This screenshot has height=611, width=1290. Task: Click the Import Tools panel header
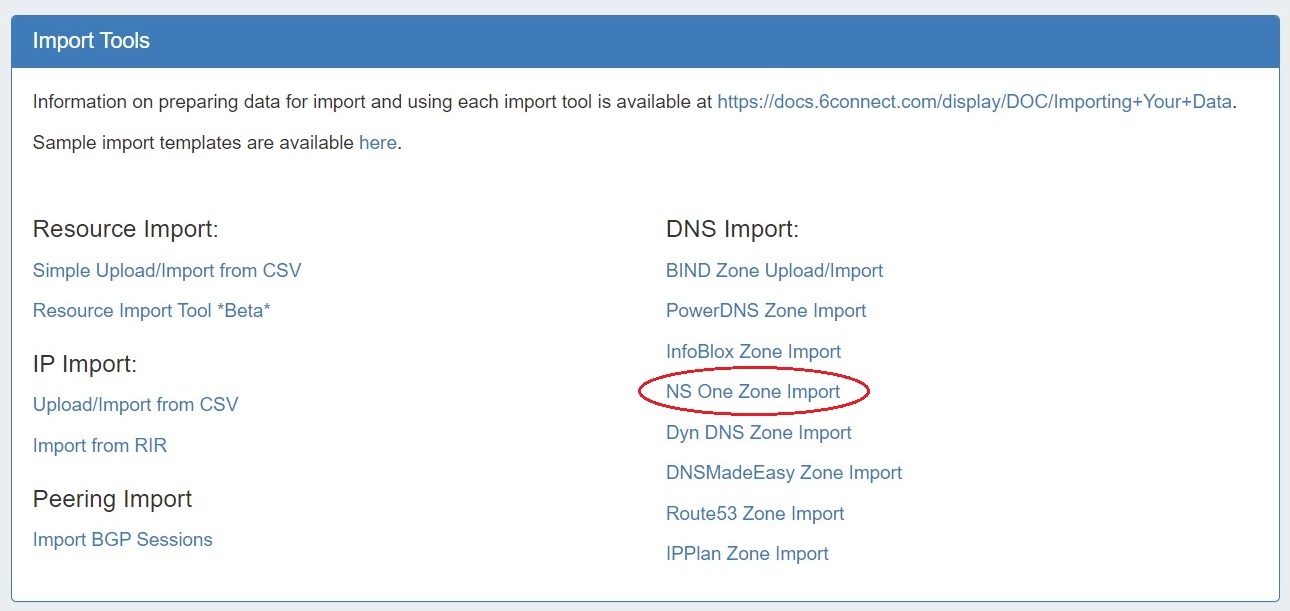tap(645, 42)
